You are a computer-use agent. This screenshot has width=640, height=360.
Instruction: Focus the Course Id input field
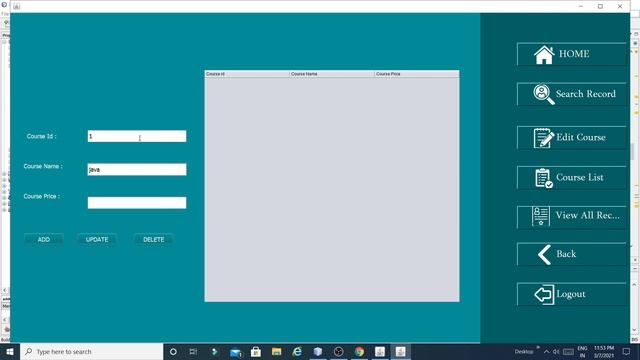(137, 136)
